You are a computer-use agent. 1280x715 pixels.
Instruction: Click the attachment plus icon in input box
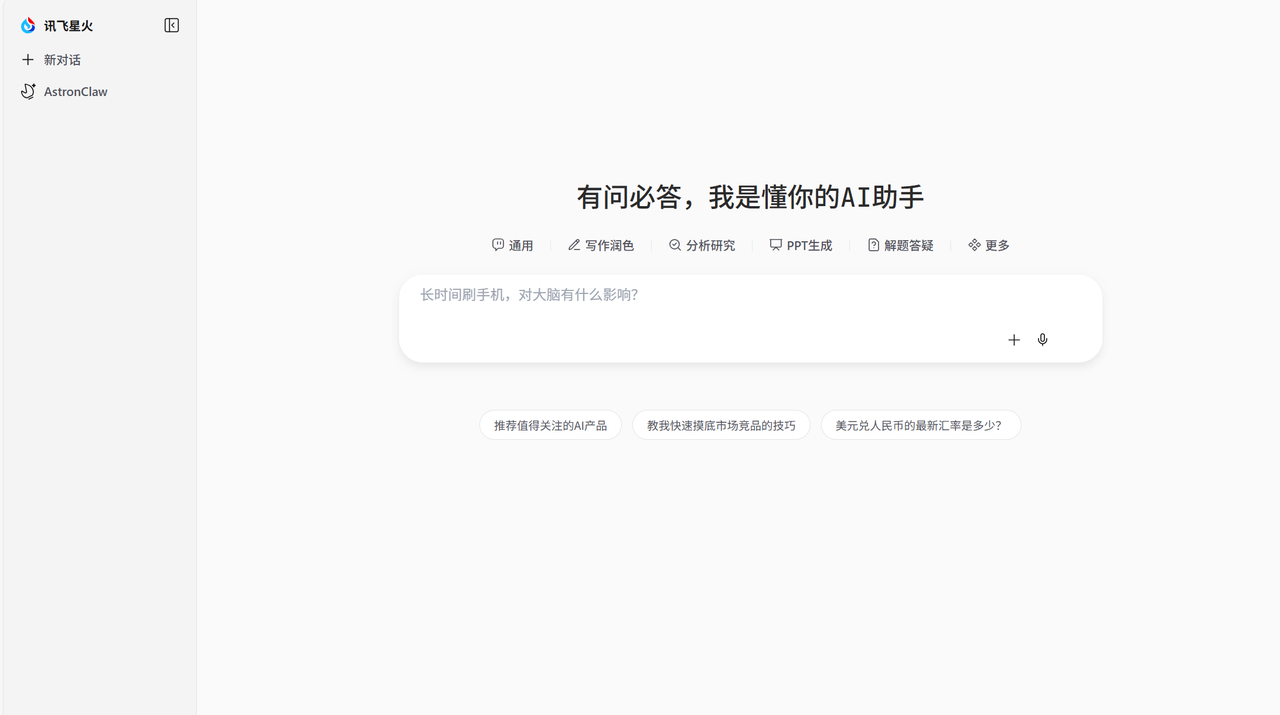(1014, 340)
